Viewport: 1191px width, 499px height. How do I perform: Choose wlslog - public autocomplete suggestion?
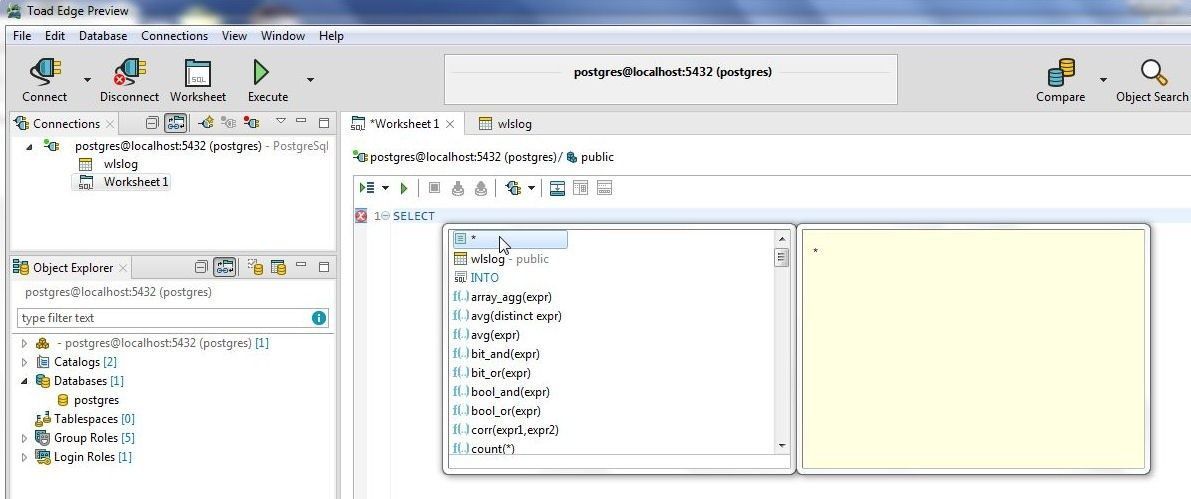click(510, 259)
